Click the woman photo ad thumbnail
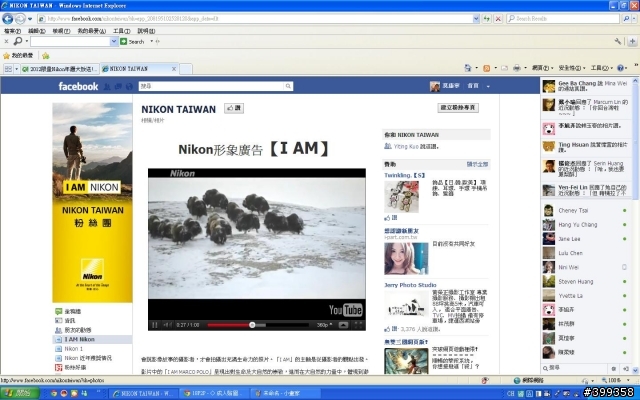The height and width of the screenshot is (400, 640). pyautogui.click(x=406, y=258)
